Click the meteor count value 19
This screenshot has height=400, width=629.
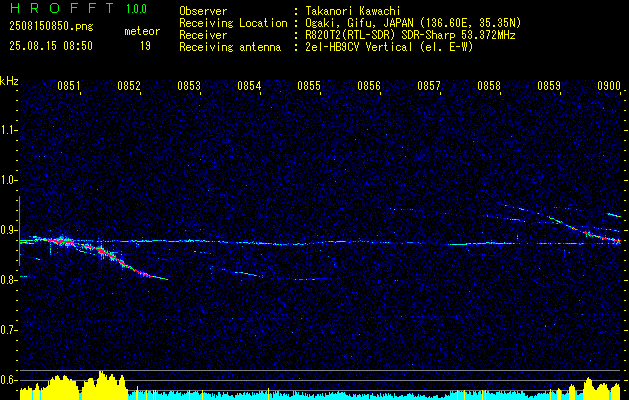point(145,46)
